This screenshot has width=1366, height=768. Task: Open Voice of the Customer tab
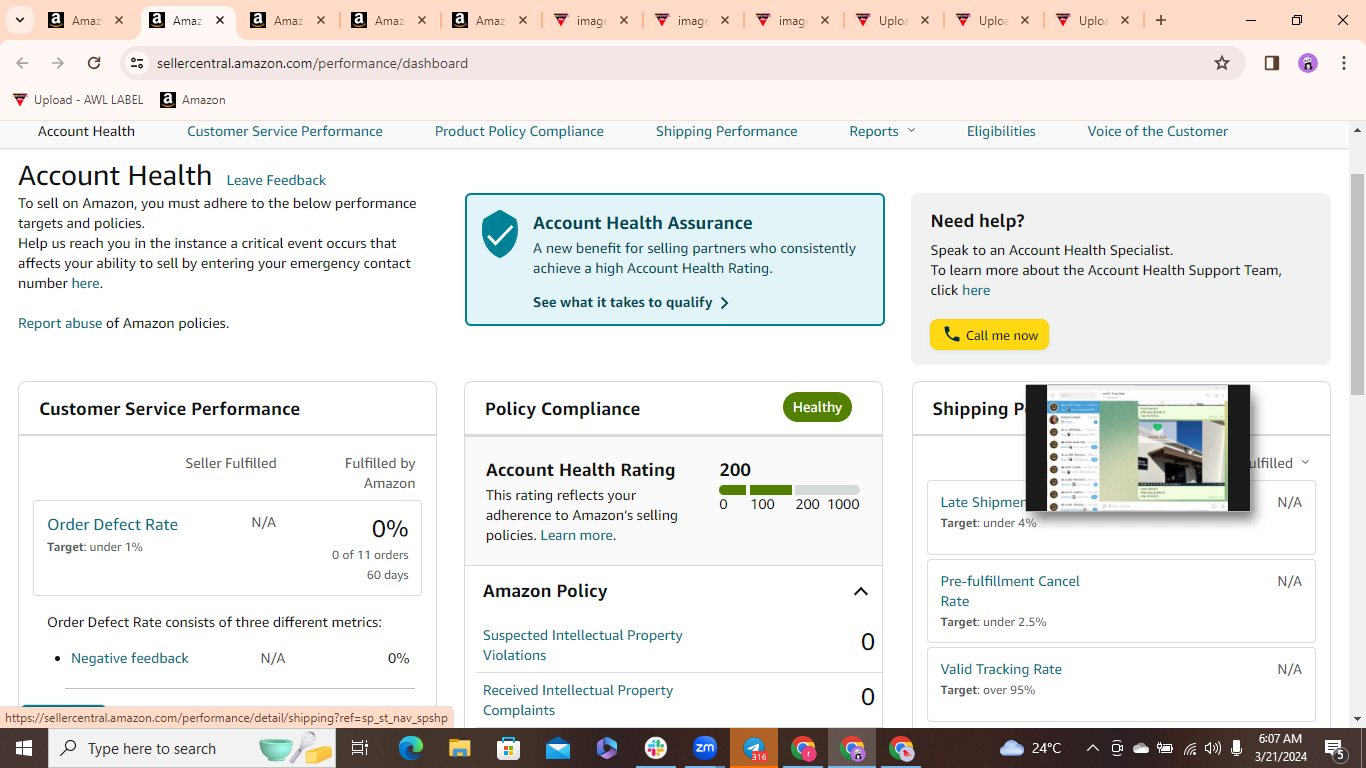(x=1158, y=131)
